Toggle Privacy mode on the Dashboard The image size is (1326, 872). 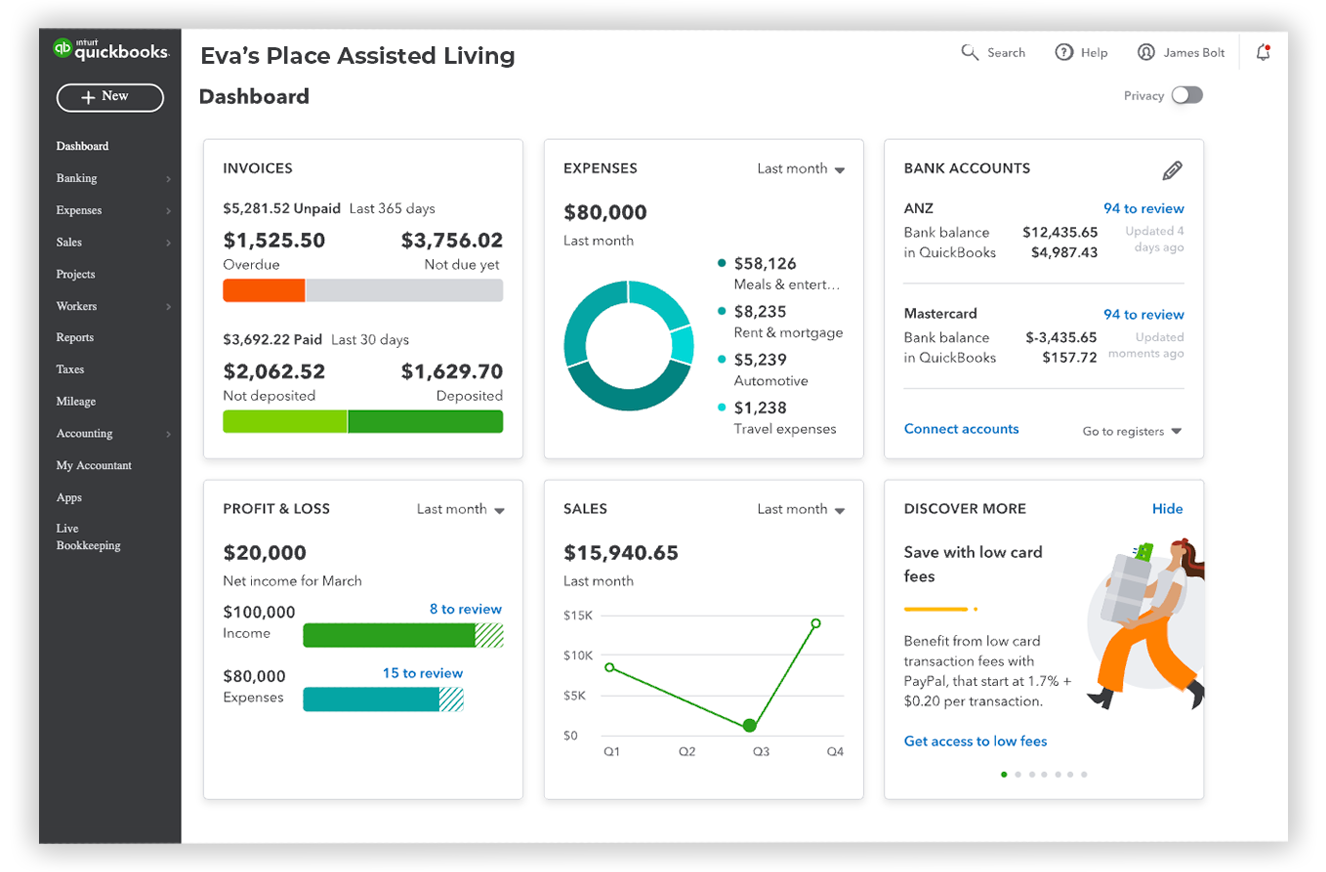[x=1187, y=96]
